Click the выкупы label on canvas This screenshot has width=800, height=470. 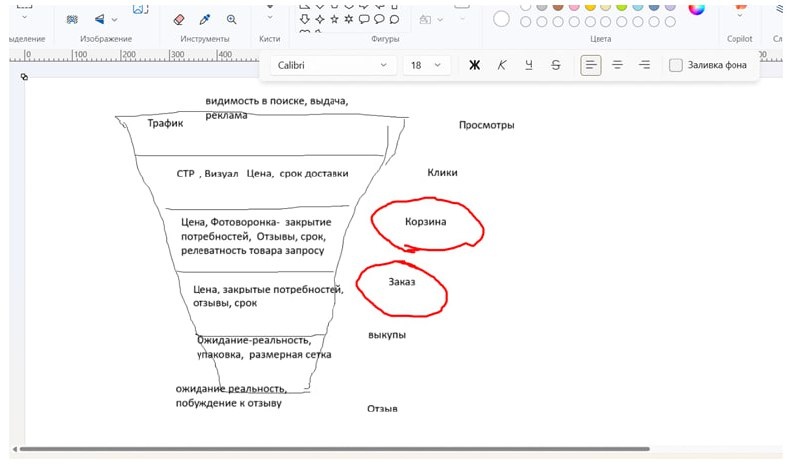pyautogui.click(x=387, y=335)
